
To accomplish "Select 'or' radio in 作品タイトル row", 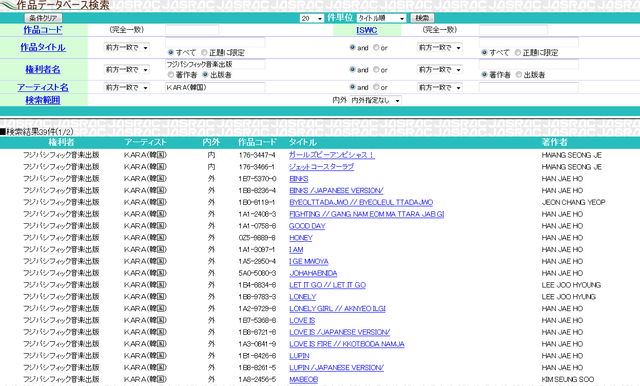I will [x=376, y=47].
